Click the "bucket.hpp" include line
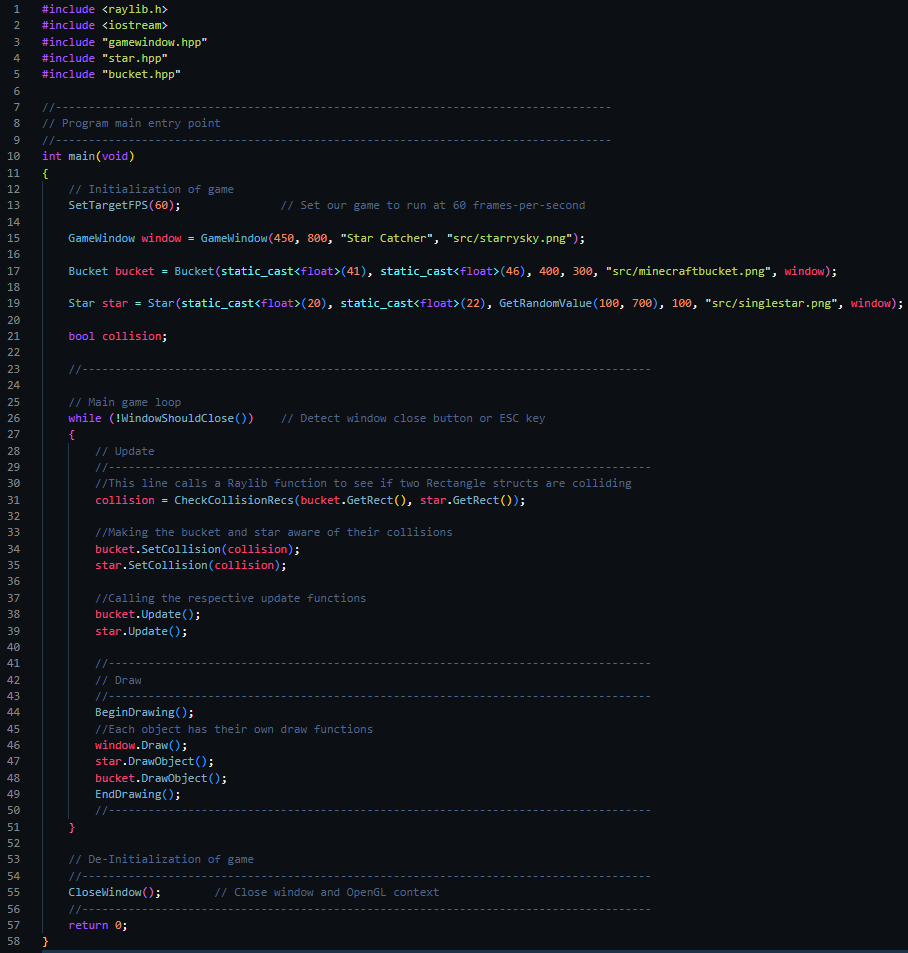This screenshot has width=908, height=953. tap(143, 74)
